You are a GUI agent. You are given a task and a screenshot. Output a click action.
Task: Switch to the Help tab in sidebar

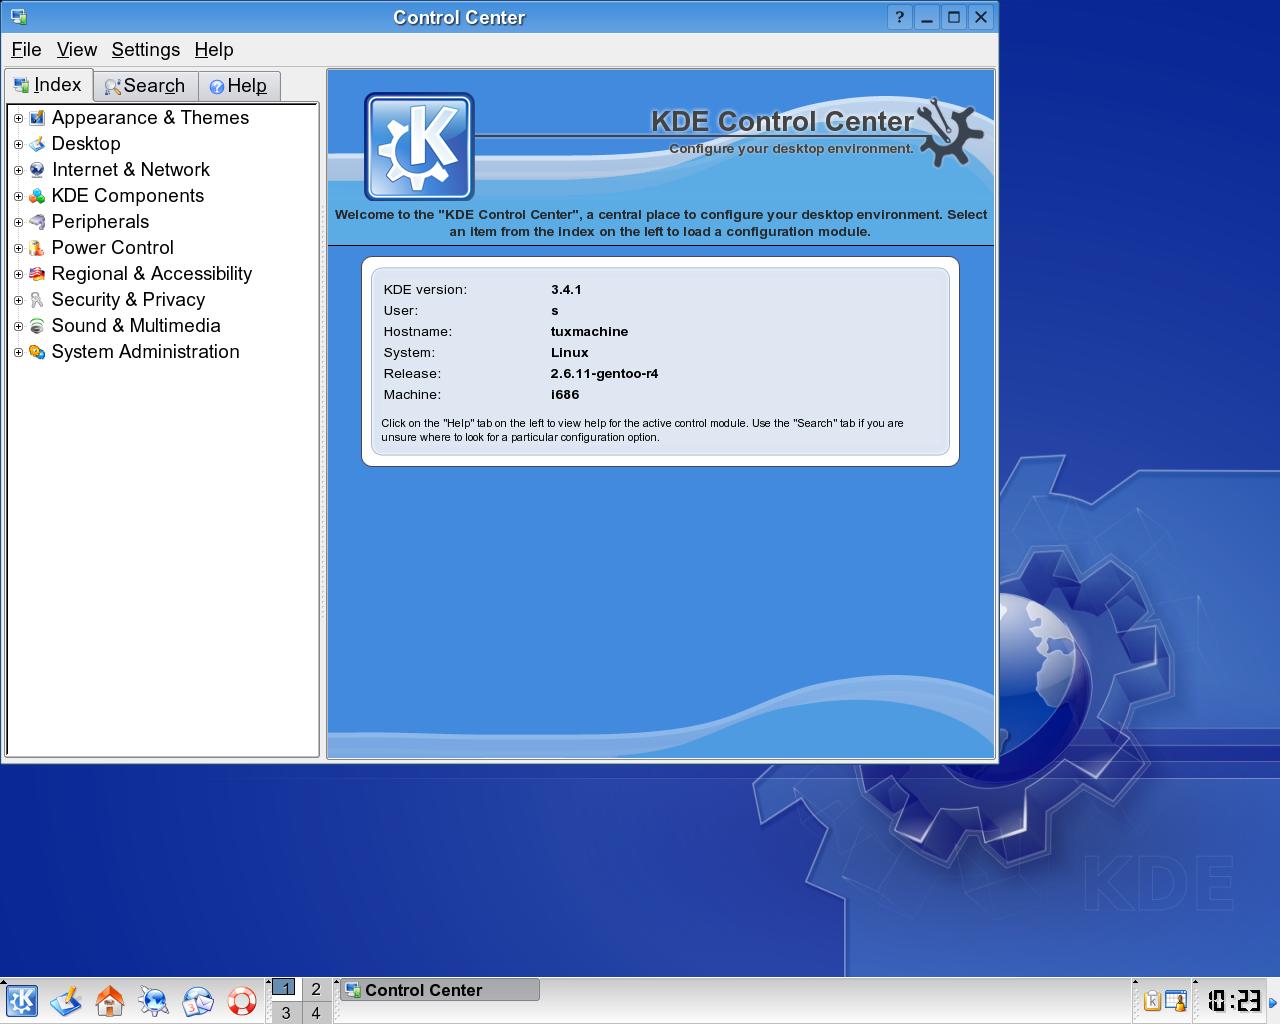click(239, 86)
